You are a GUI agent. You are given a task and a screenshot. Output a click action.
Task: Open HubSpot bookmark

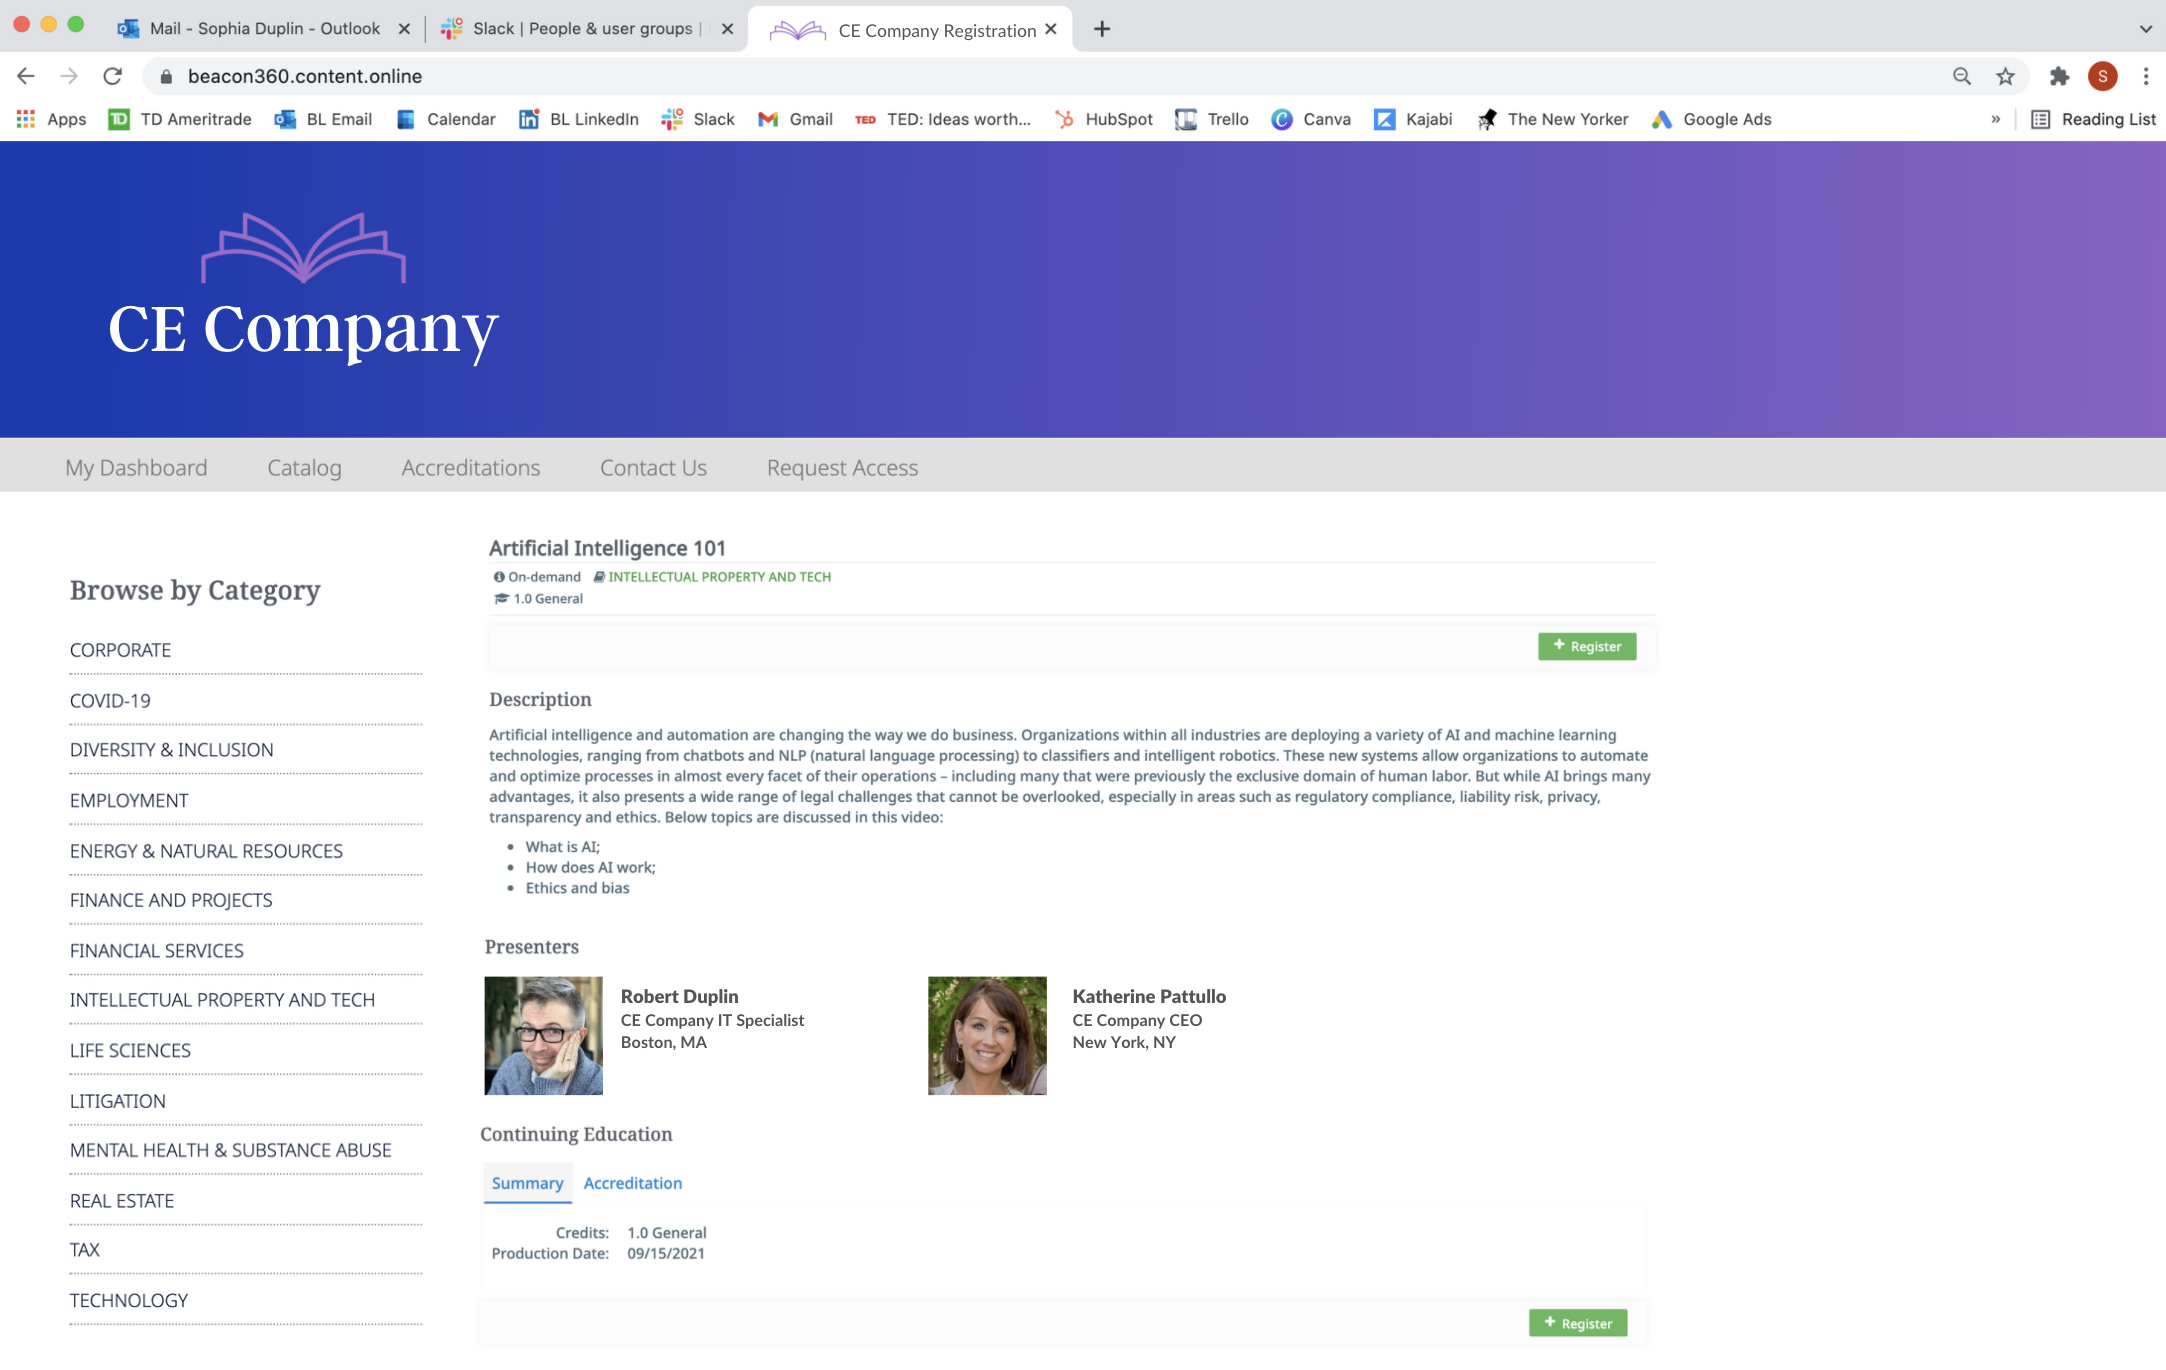point(1103,119)
